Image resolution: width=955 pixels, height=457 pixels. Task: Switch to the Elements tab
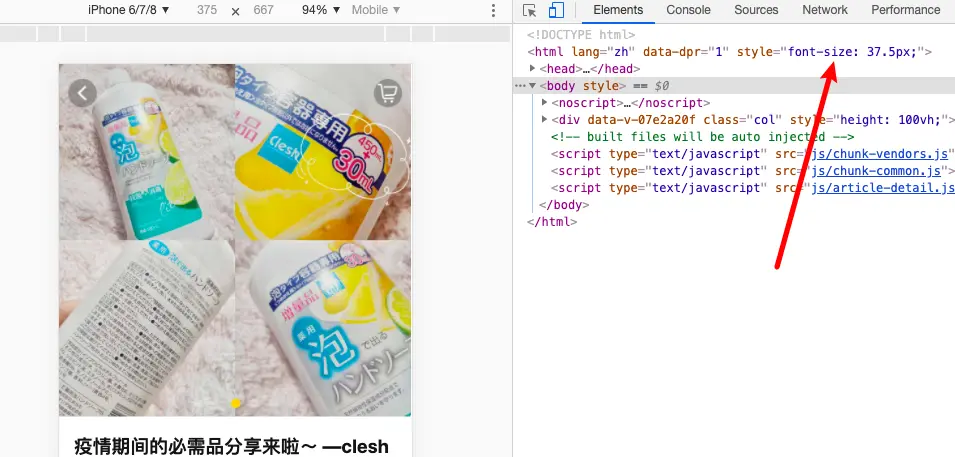pyautogui.click(x=618, y=10)
